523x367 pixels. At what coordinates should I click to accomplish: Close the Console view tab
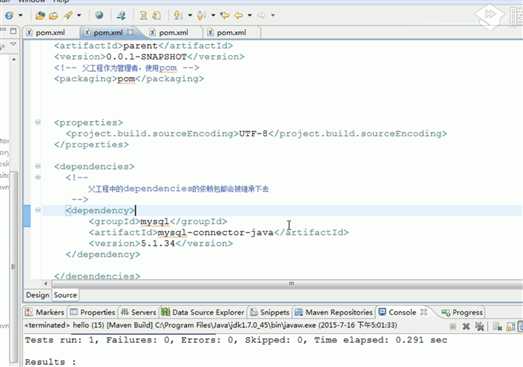[x=424, y=312]
